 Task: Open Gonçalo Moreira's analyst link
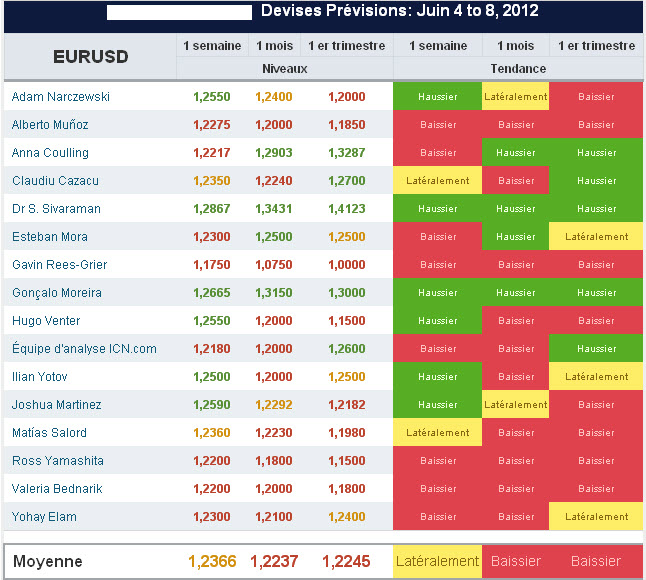pyautogui.click(x=57, y=293)
